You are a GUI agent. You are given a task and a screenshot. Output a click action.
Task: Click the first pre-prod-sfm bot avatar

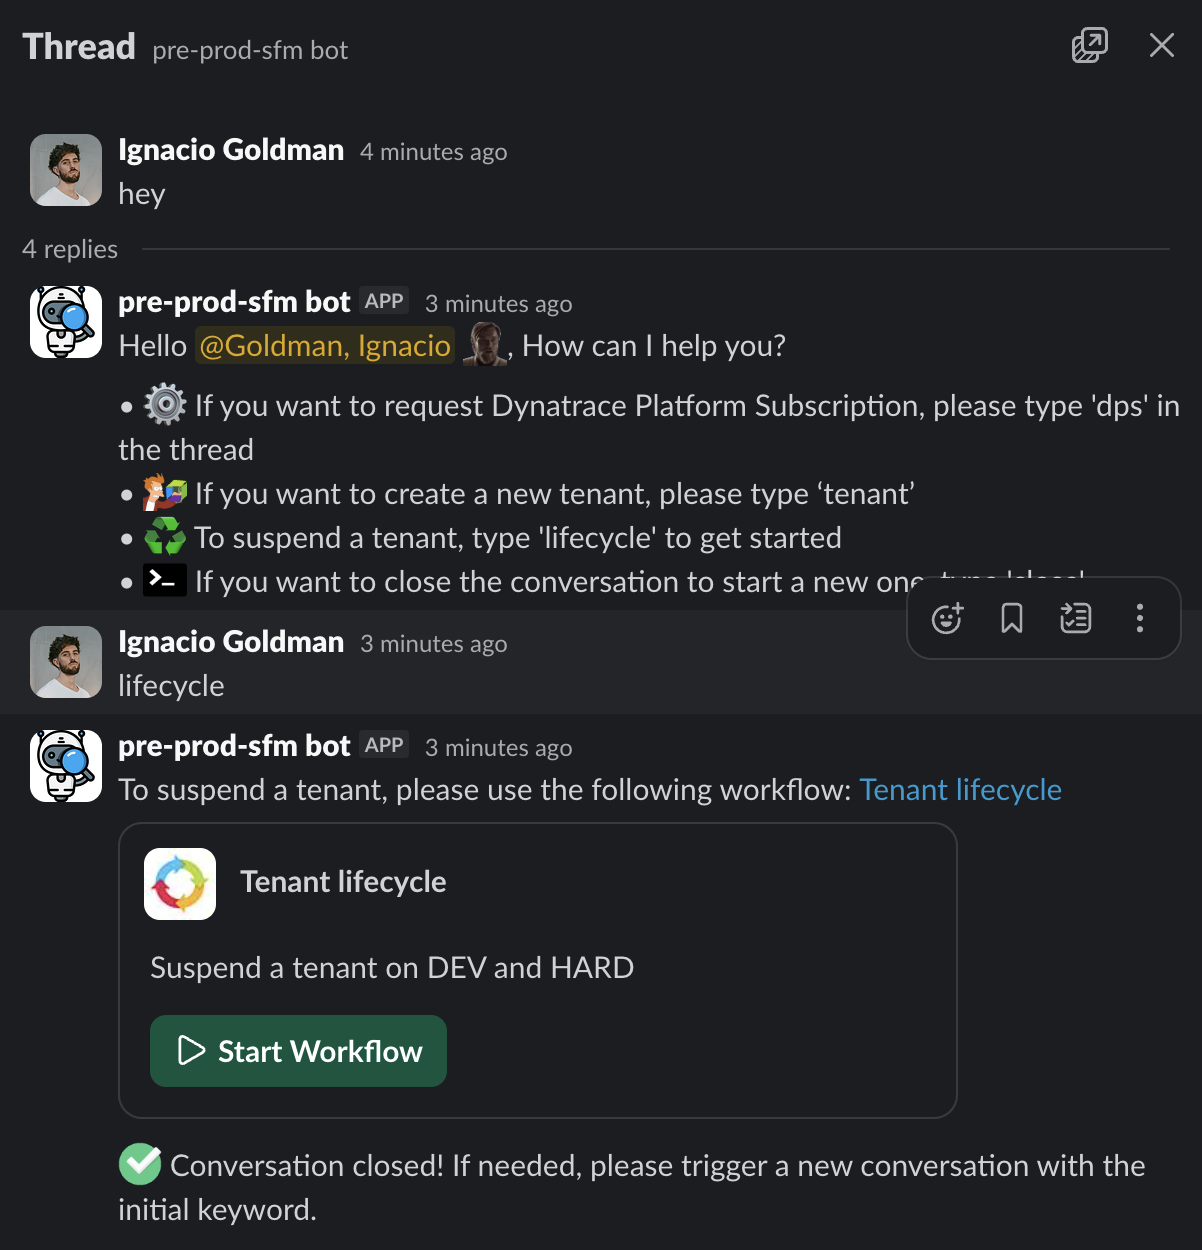pyautogui.click(x=66, y=322)
